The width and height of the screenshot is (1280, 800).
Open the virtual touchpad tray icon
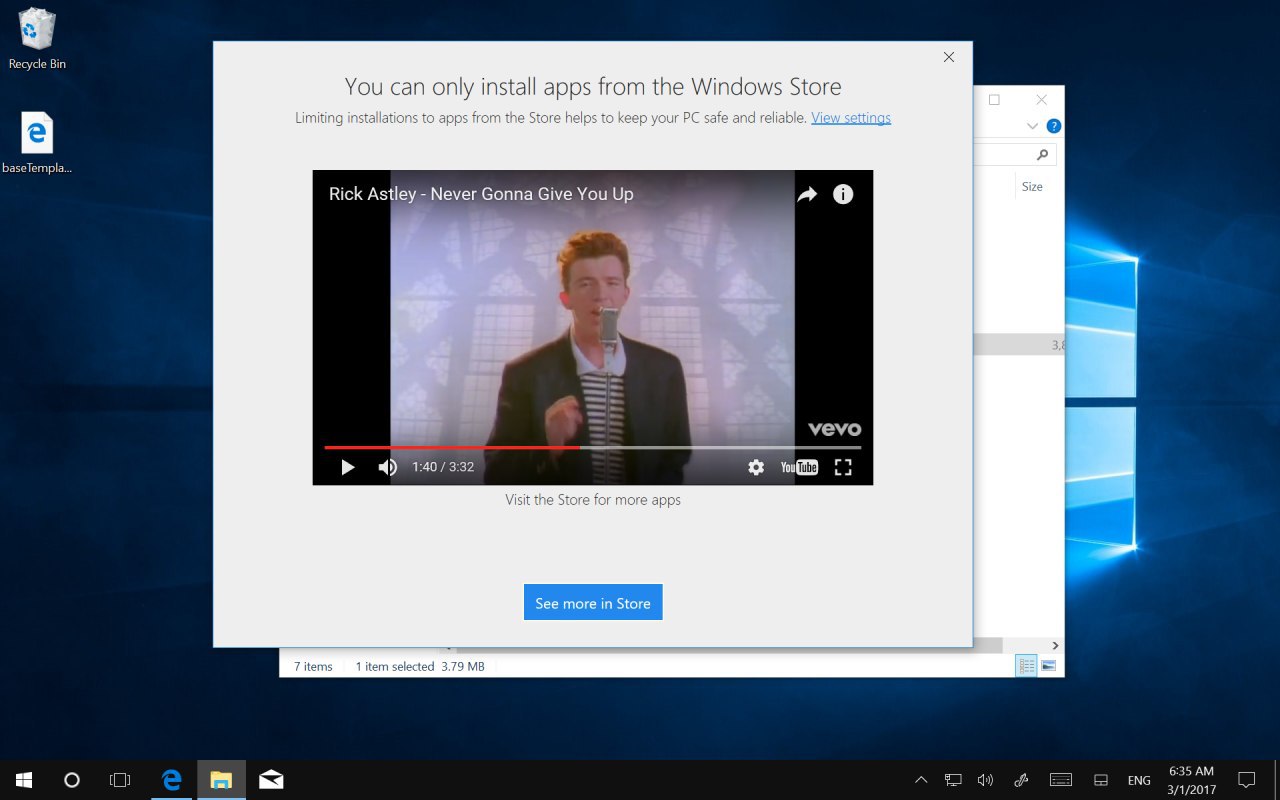coord(1101,780)
